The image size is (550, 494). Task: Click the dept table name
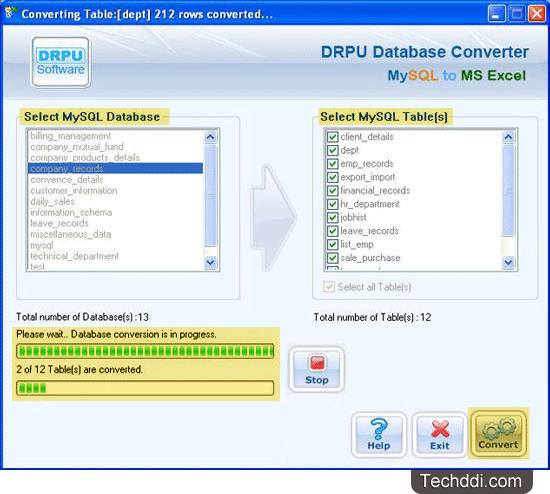tap(349, 150)
